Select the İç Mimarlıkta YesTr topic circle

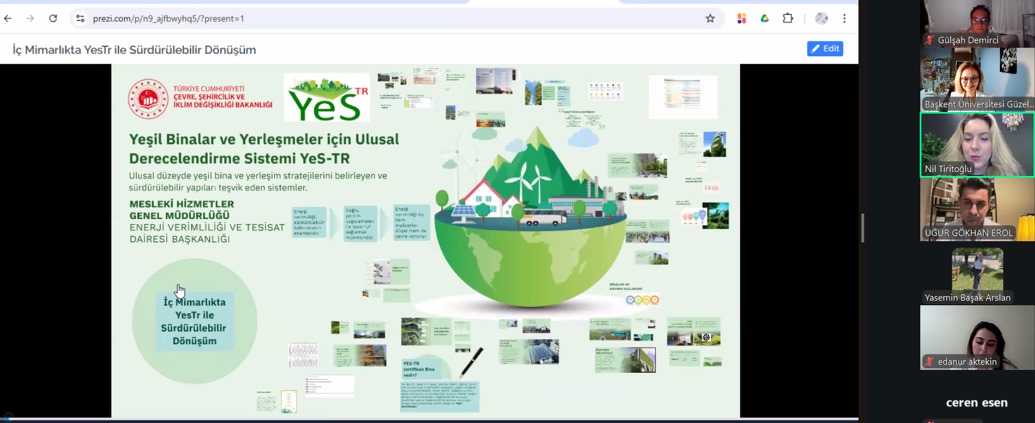194,321
